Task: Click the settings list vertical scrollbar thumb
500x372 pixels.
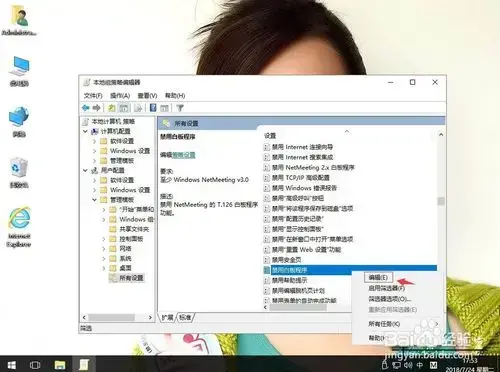Action: click(441, 201)
